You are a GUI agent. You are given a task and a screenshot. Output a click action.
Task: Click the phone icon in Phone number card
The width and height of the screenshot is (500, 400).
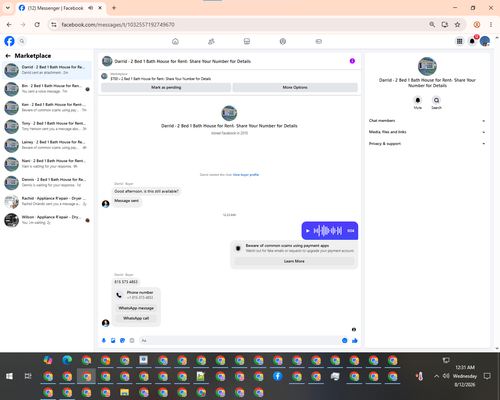[119, 295]
